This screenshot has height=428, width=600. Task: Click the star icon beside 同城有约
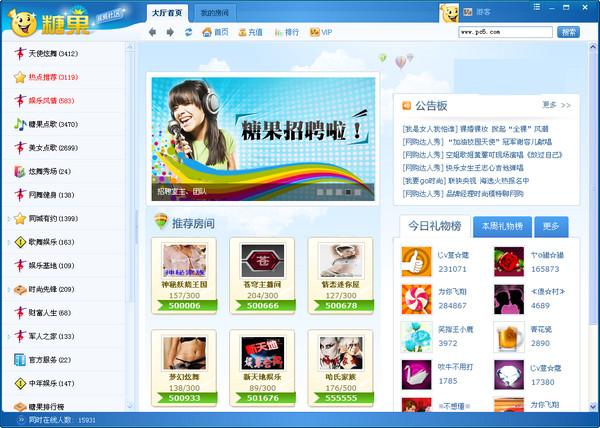tap(20, 219)
